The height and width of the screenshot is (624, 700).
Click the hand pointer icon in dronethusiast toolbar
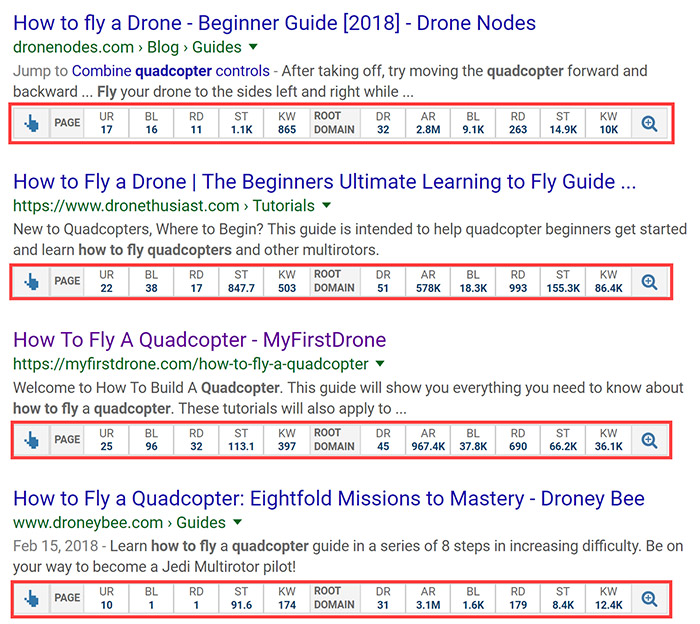(x=32, y=282)
